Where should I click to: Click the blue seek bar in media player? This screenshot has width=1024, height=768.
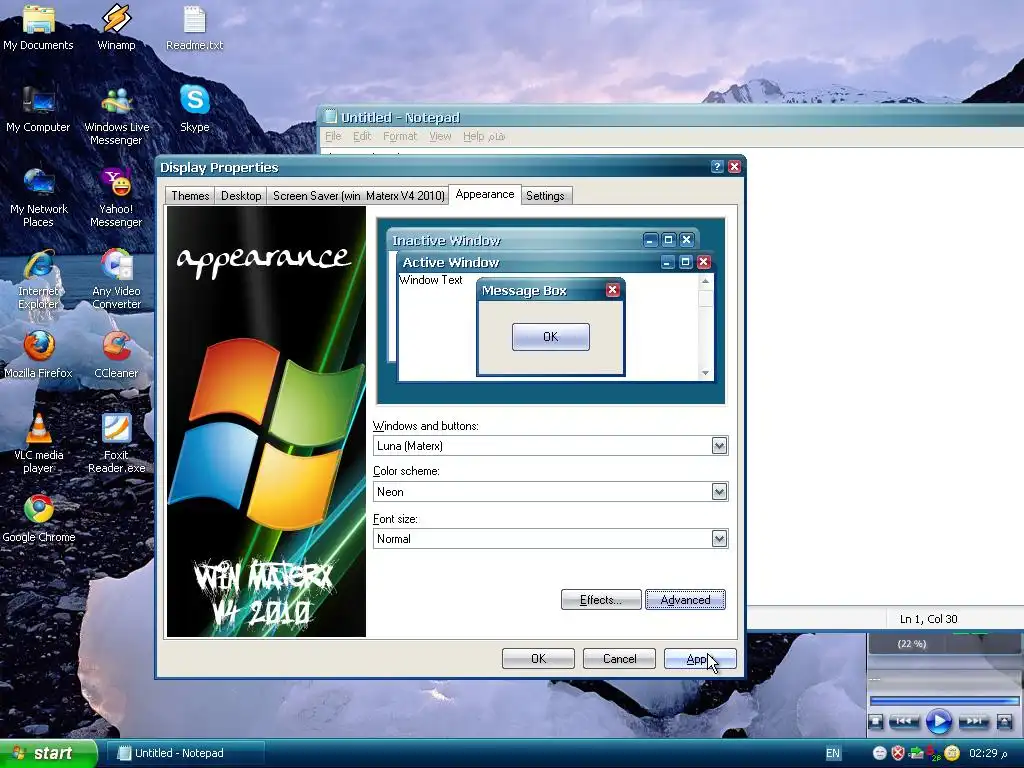tap(944, 701)
